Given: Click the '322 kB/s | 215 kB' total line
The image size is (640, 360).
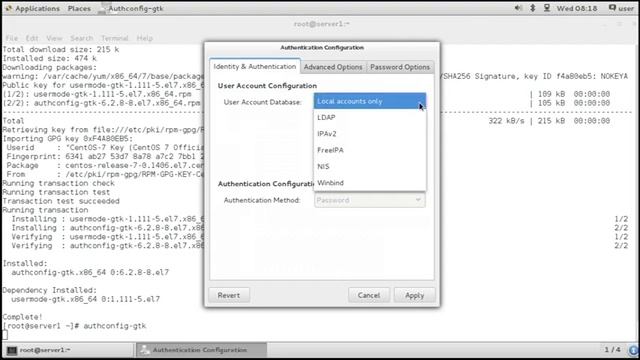Looking at the screenshot, I should (x=549, y=121).
